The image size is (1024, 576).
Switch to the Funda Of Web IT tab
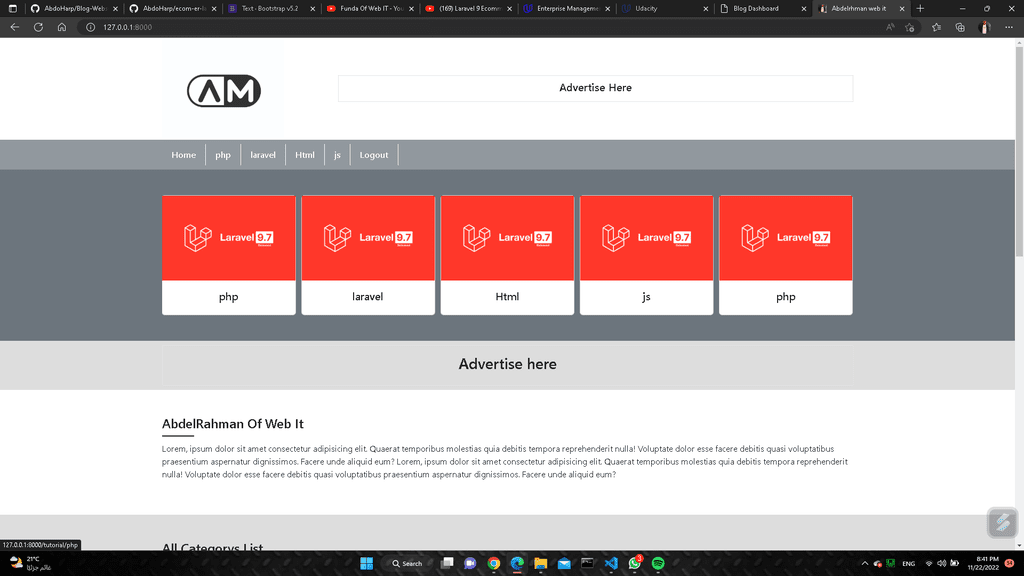point(370,8)
